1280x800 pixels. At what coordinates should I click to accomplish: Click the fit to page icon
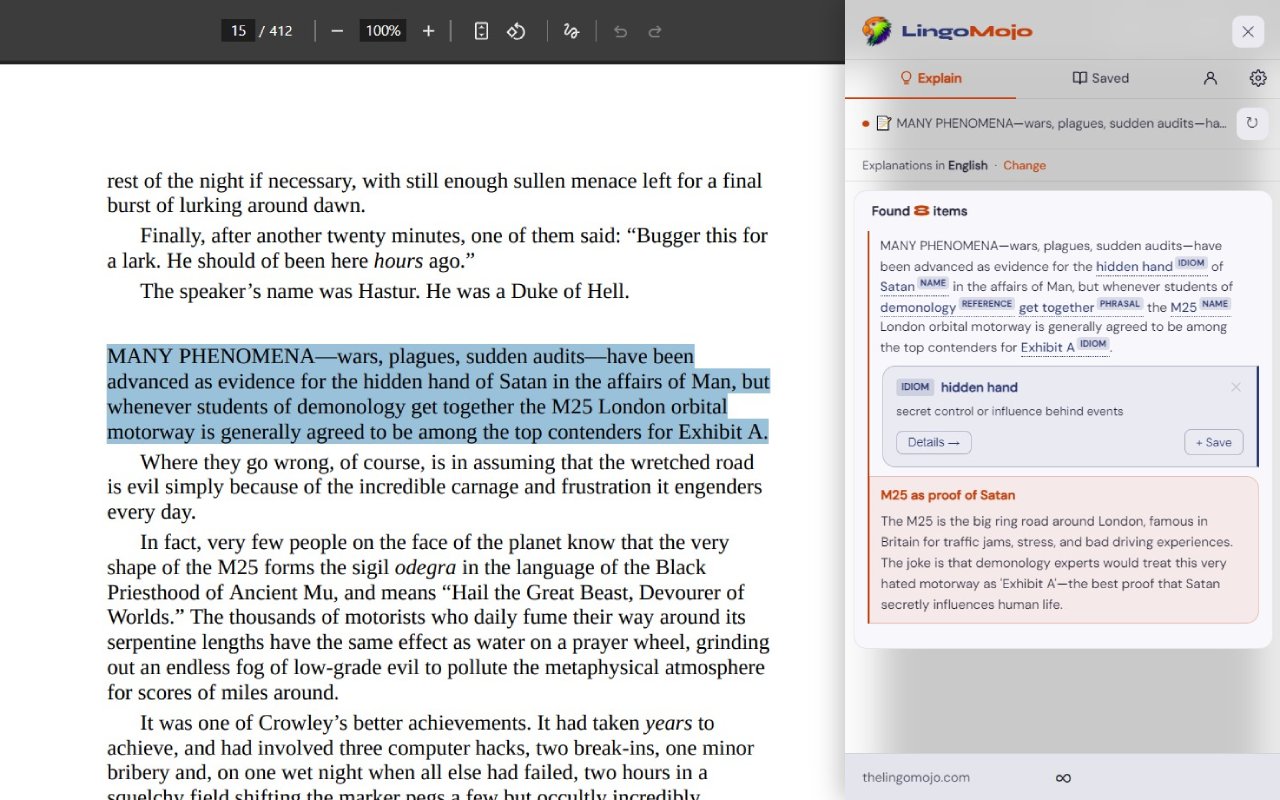pos(481,31)
